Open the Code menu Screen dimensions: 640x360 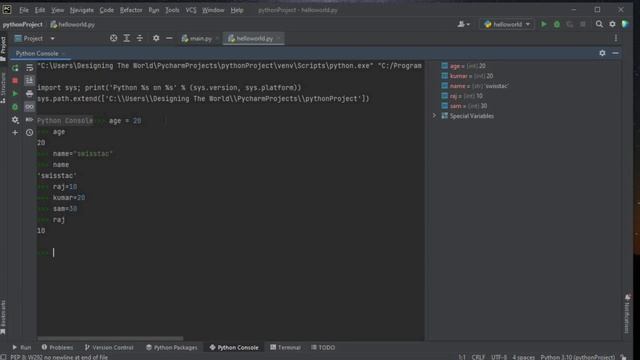pyautogui.click(x=107, y=10)
